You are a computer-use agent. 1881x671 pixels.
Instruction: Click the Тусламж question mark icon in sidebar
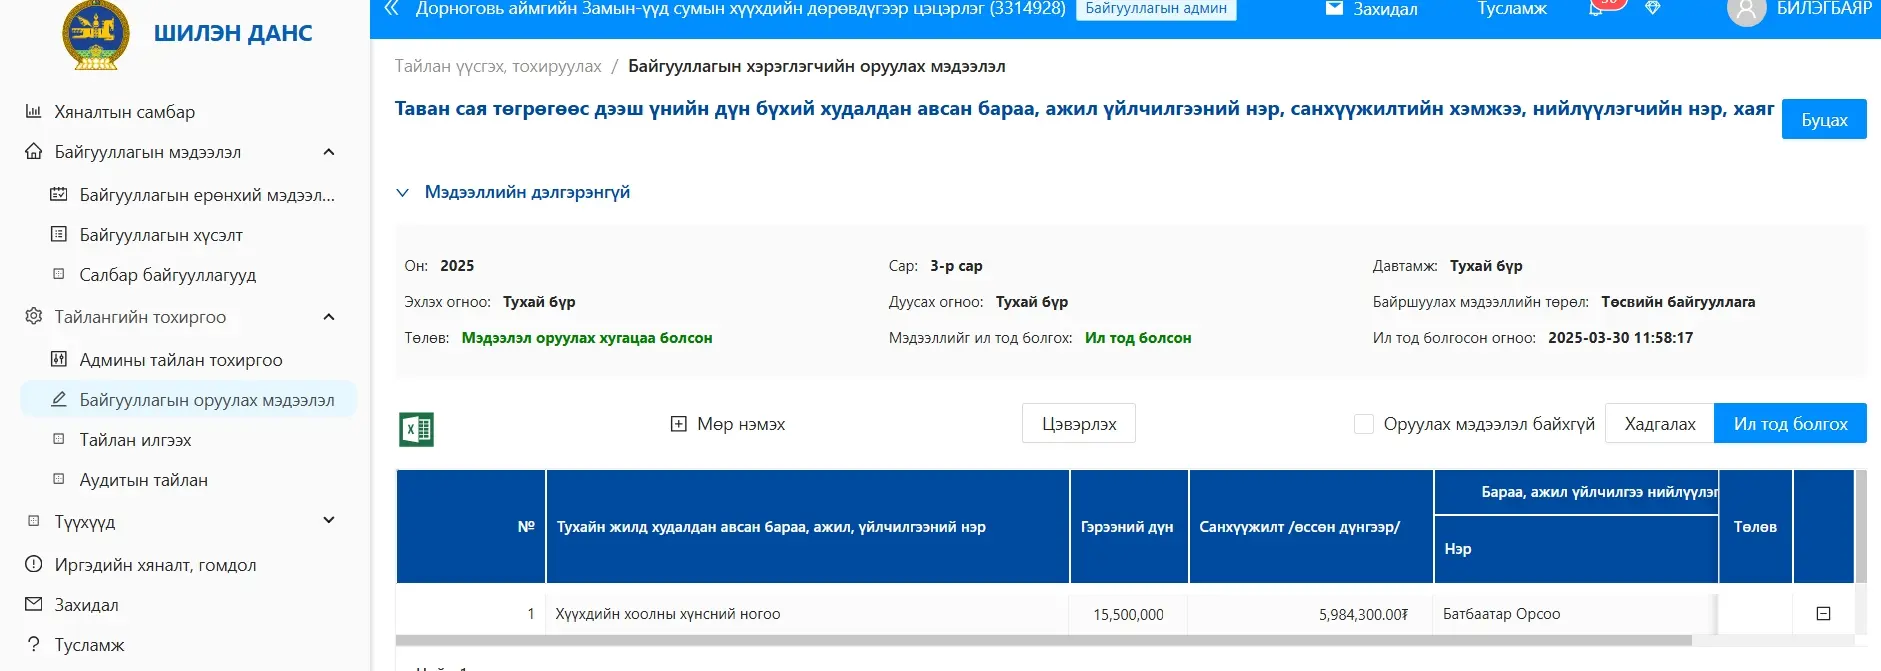33,645
